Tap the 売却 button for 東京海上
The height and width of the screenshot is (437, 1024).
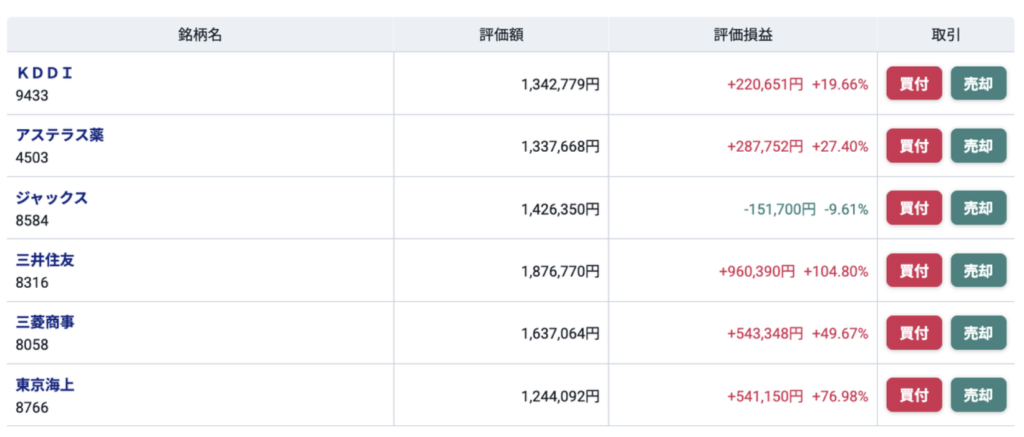click(x=978, y=395)
